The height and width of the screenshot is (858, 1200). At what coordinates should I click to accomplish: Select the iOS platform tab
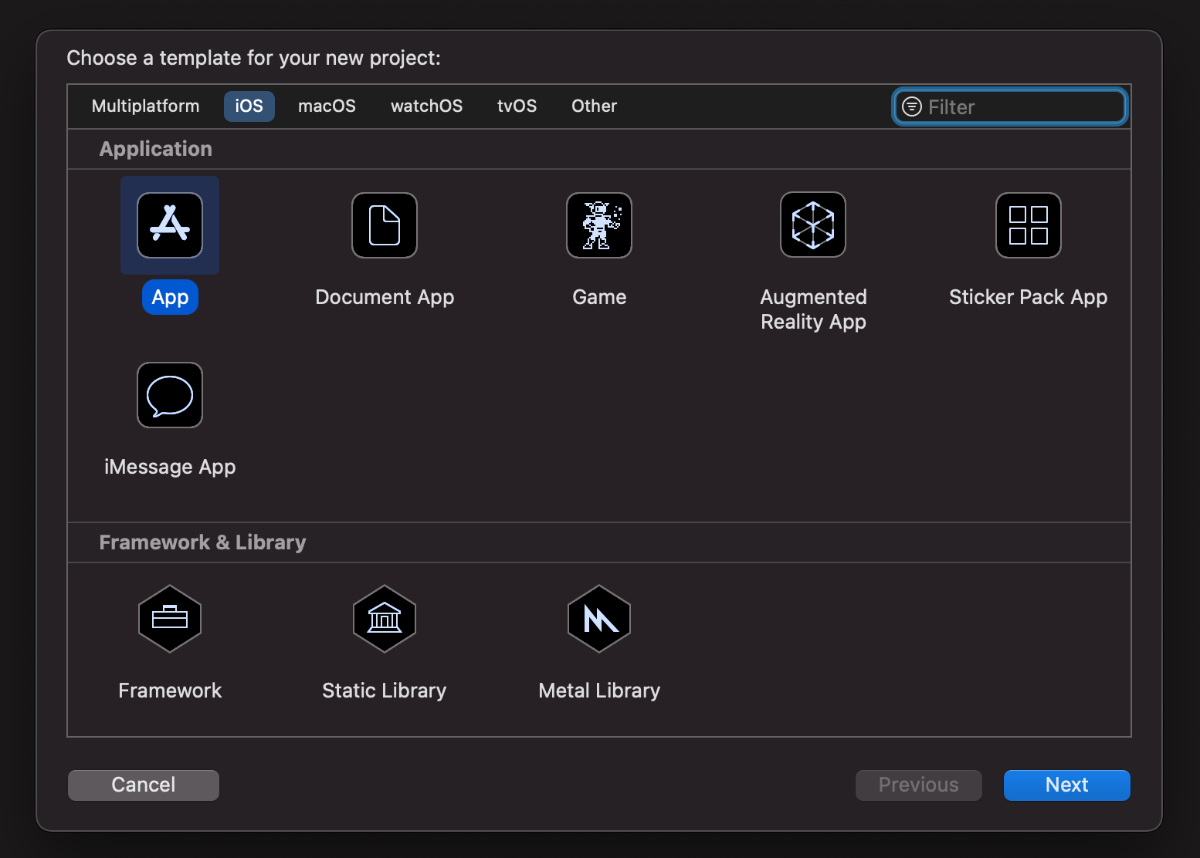coord(249,106)
